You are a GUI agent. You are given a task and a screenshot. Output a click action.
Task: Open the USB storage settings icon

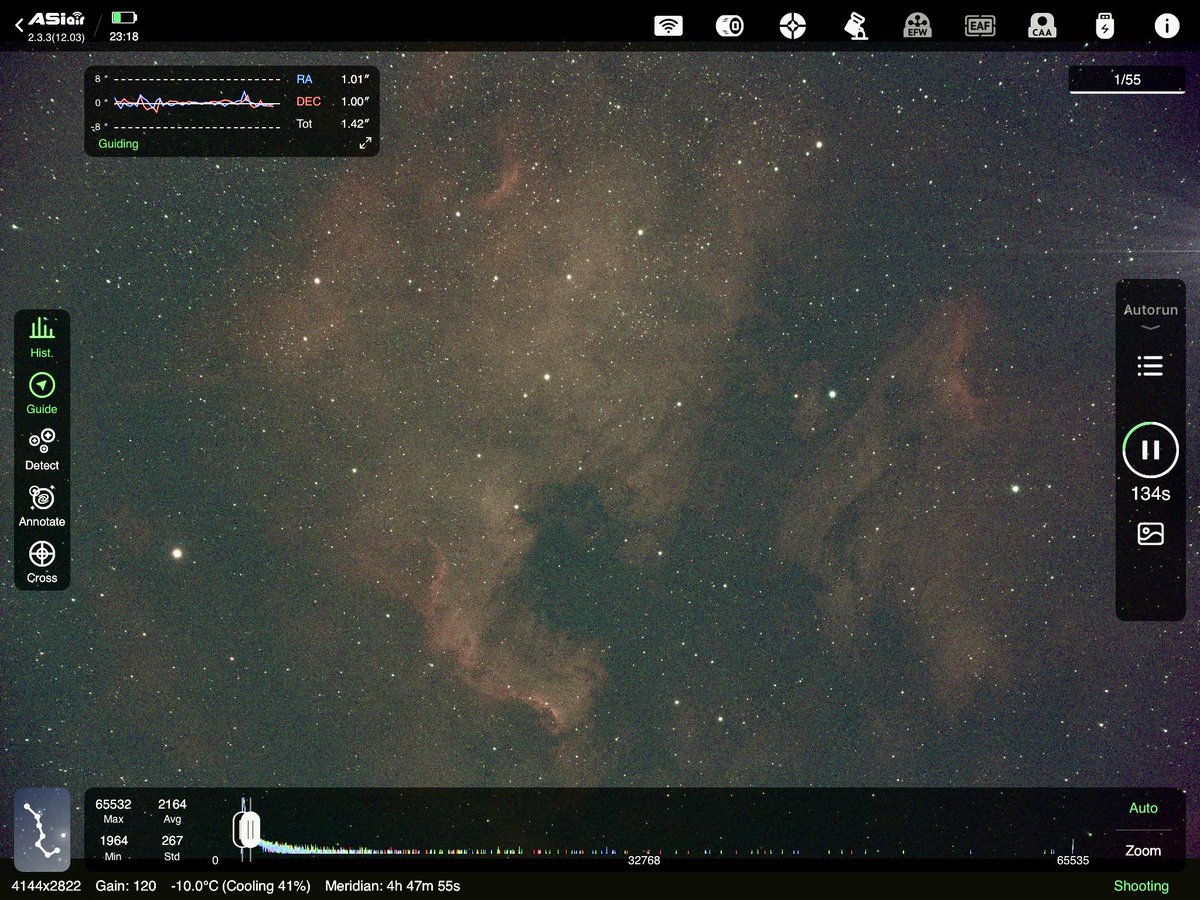point(1104,26)
